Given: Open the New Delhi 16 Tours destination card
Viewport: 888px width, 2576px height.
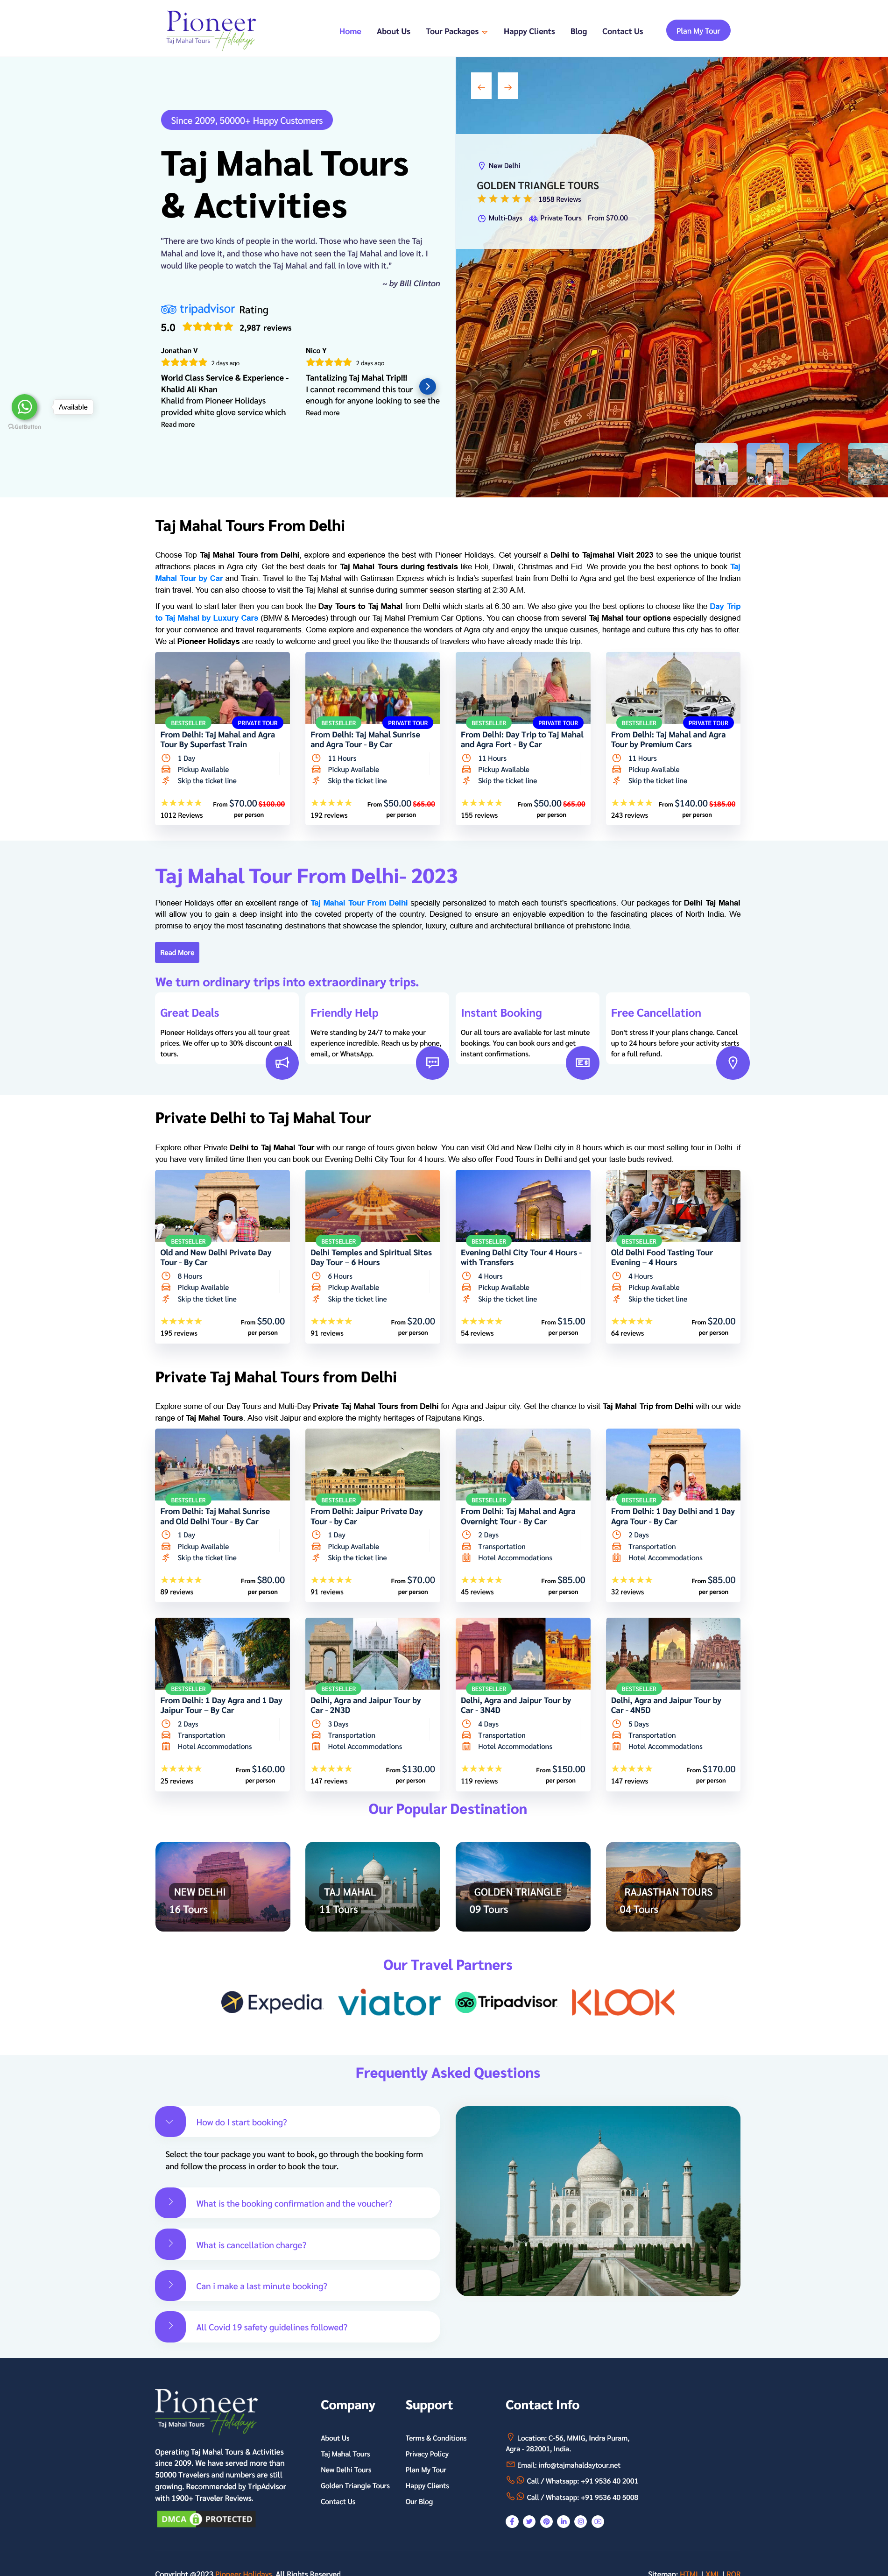Looking at the screenshot, I should [x=222, y=1886].
